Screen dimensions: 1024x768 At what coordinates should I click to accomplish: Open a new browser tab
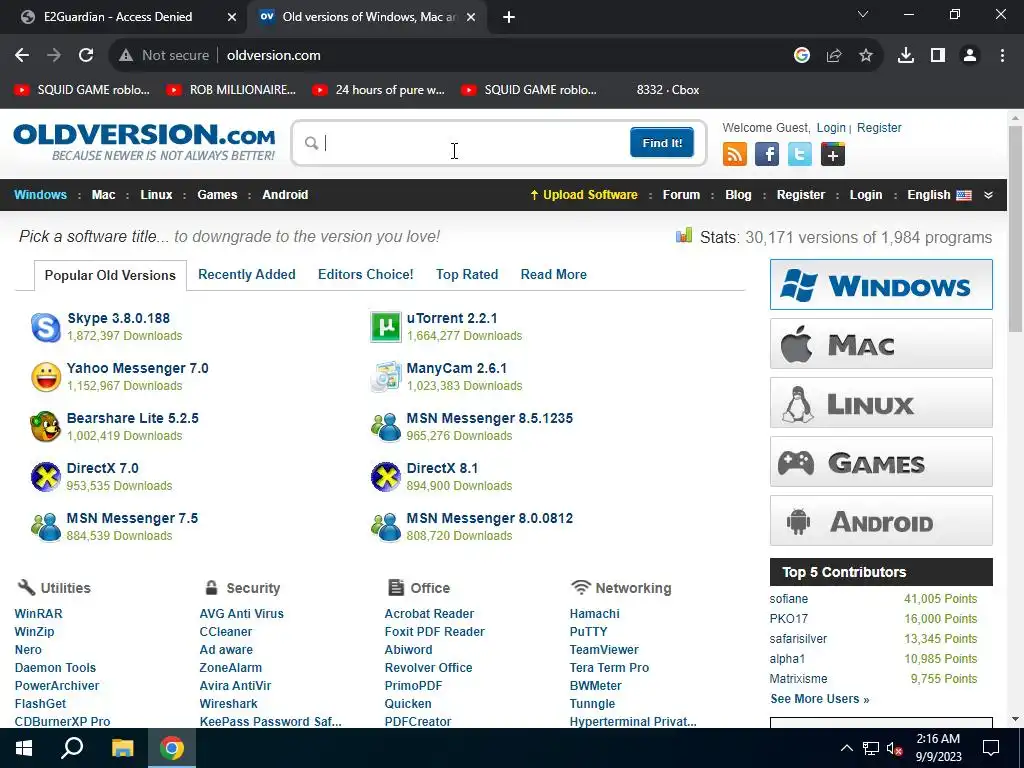tap(509, 18)
